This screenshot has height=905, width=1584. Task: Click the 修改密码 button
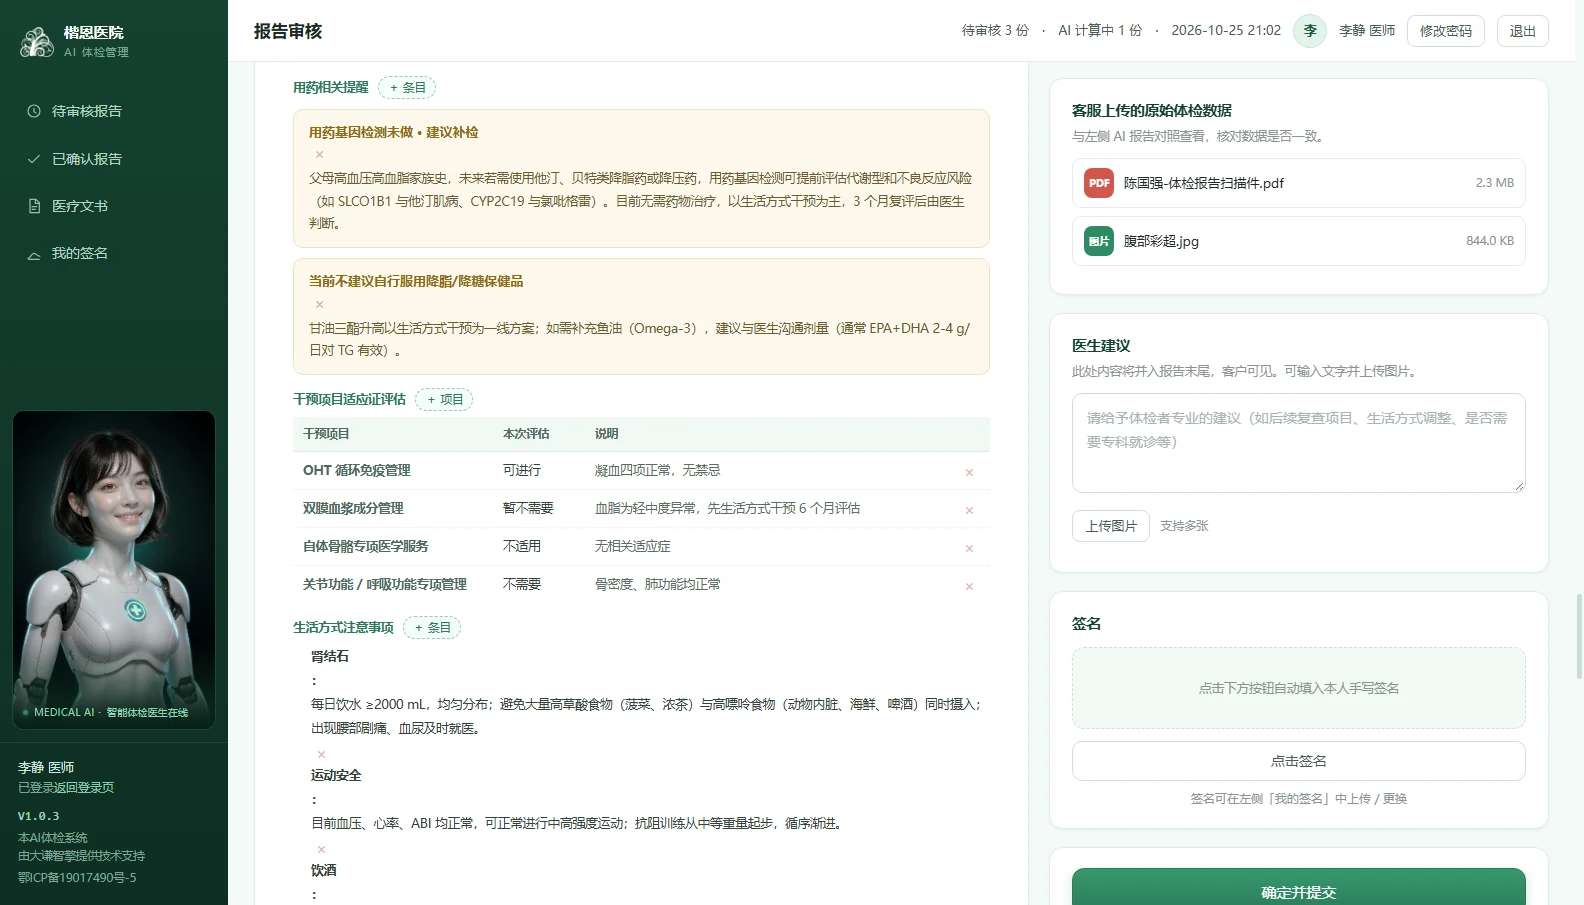point(1446,31)
